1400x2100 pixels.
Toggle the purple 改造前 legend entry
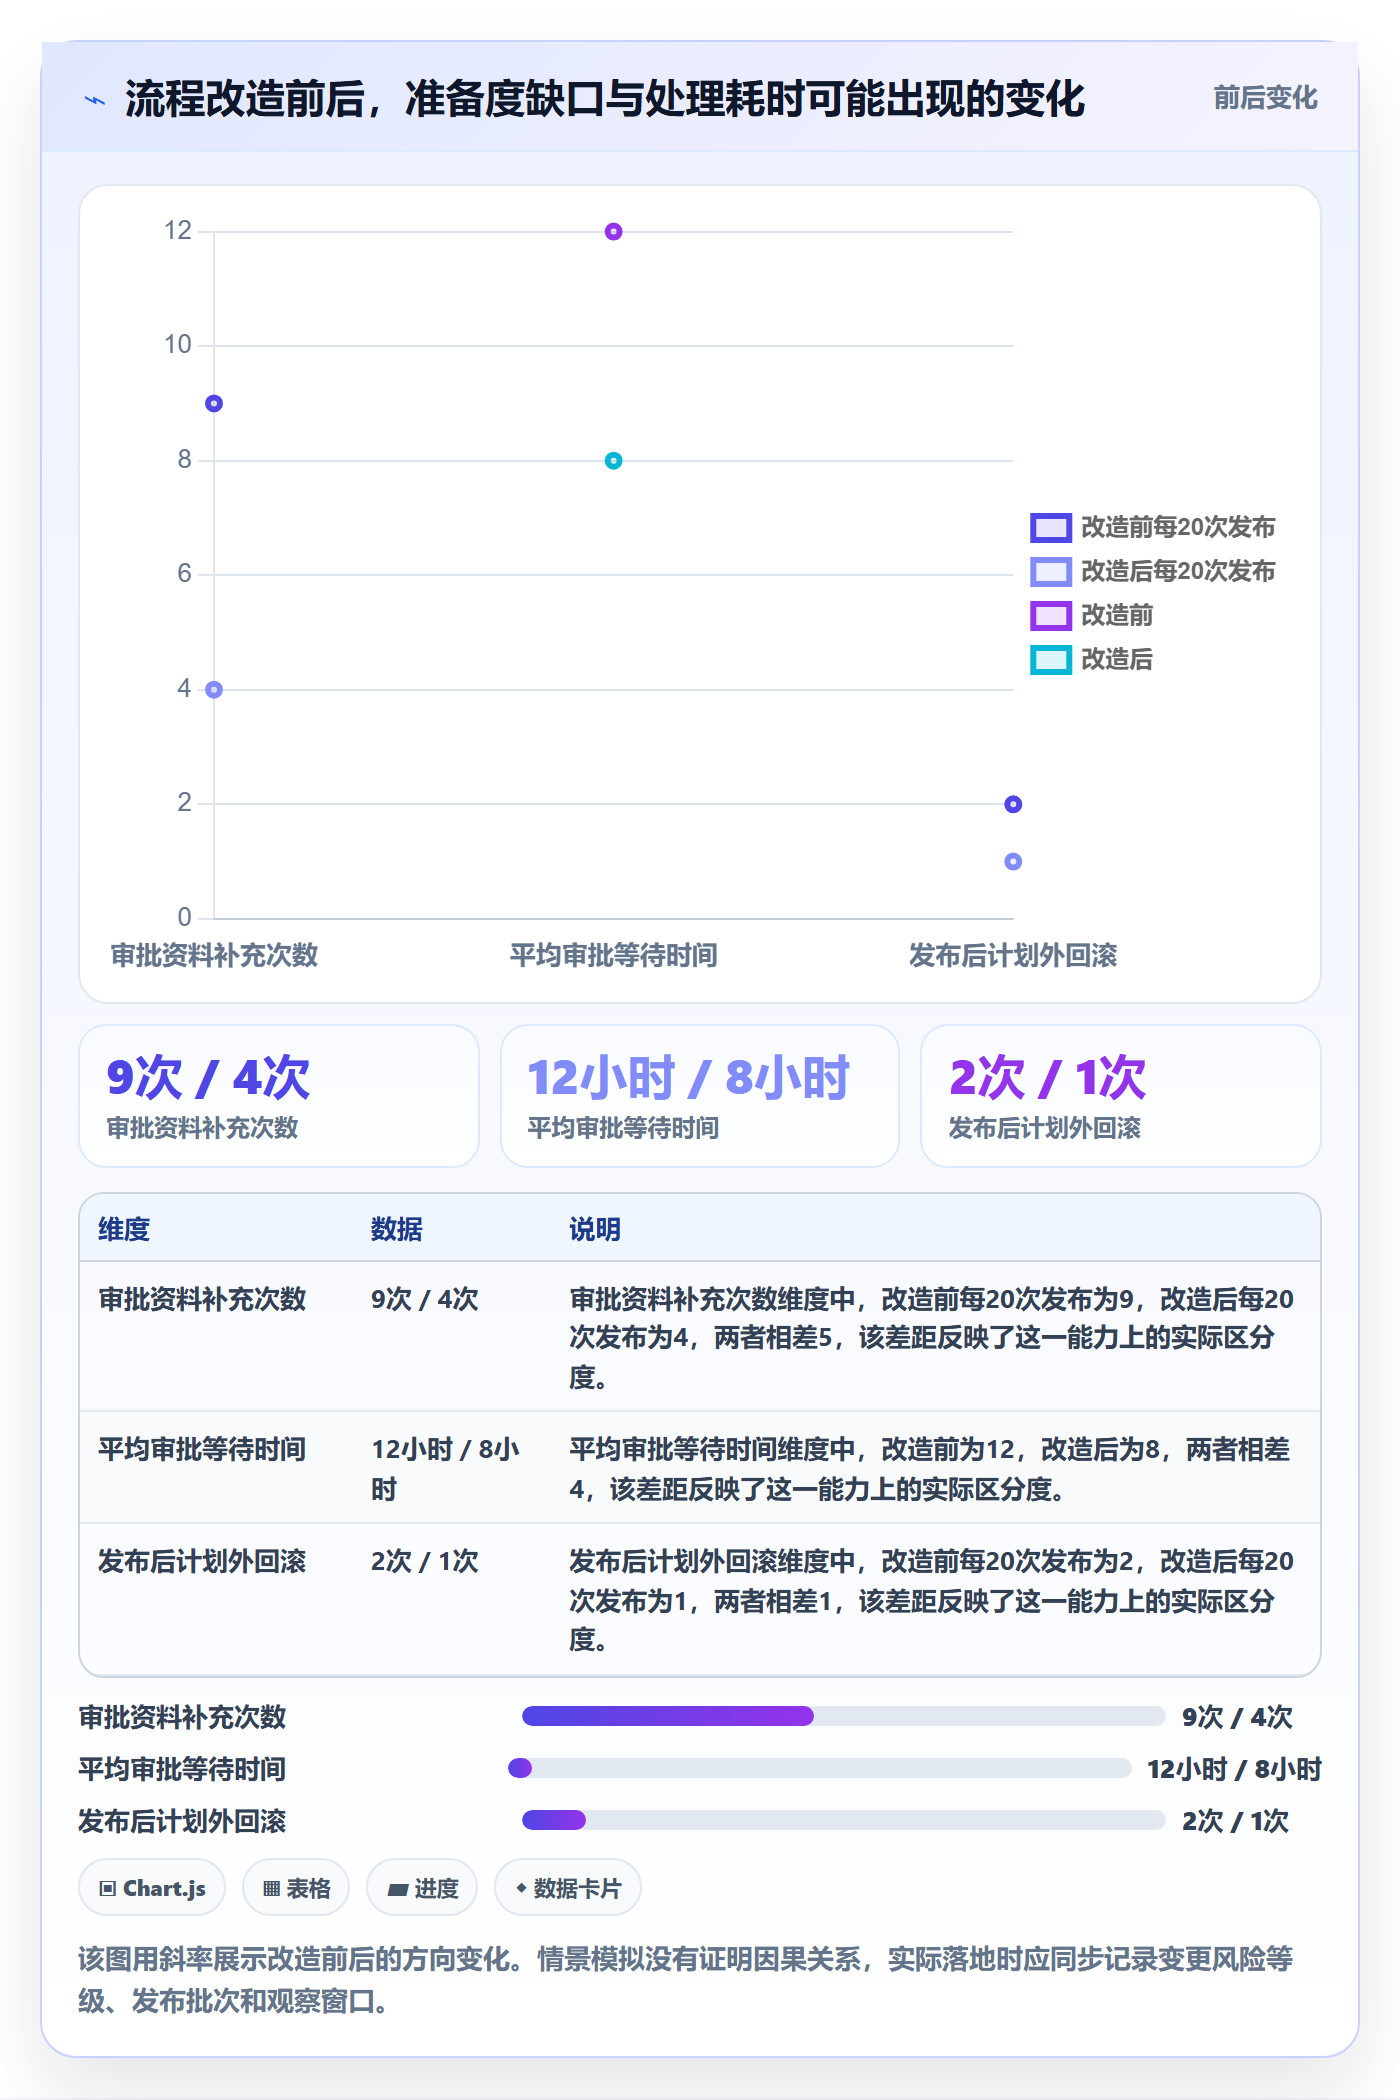click(x=1092, y=615)
